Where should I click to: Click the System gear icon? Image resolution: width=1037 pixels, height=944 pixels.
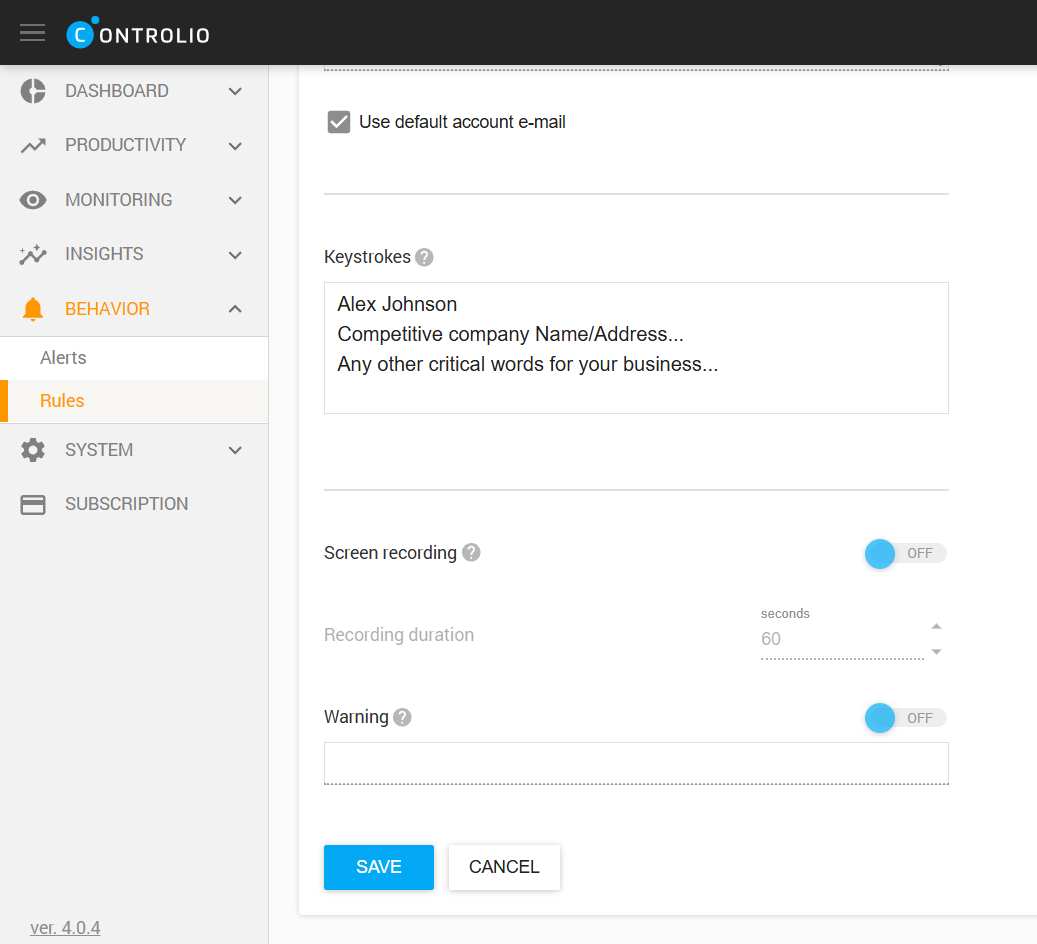pos(33,450)
